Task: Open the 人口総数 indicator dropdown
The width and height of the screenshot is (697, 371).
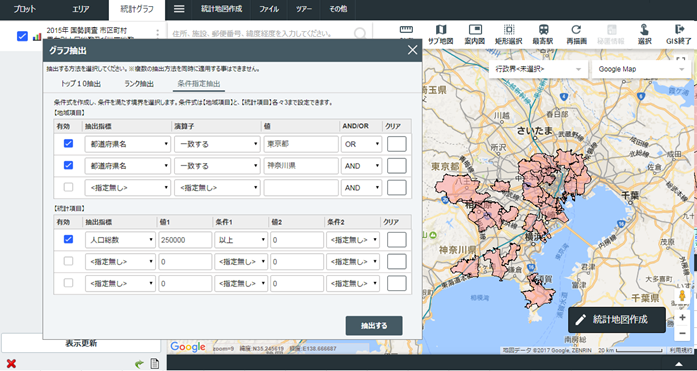Action: click(x=120, y=240)
